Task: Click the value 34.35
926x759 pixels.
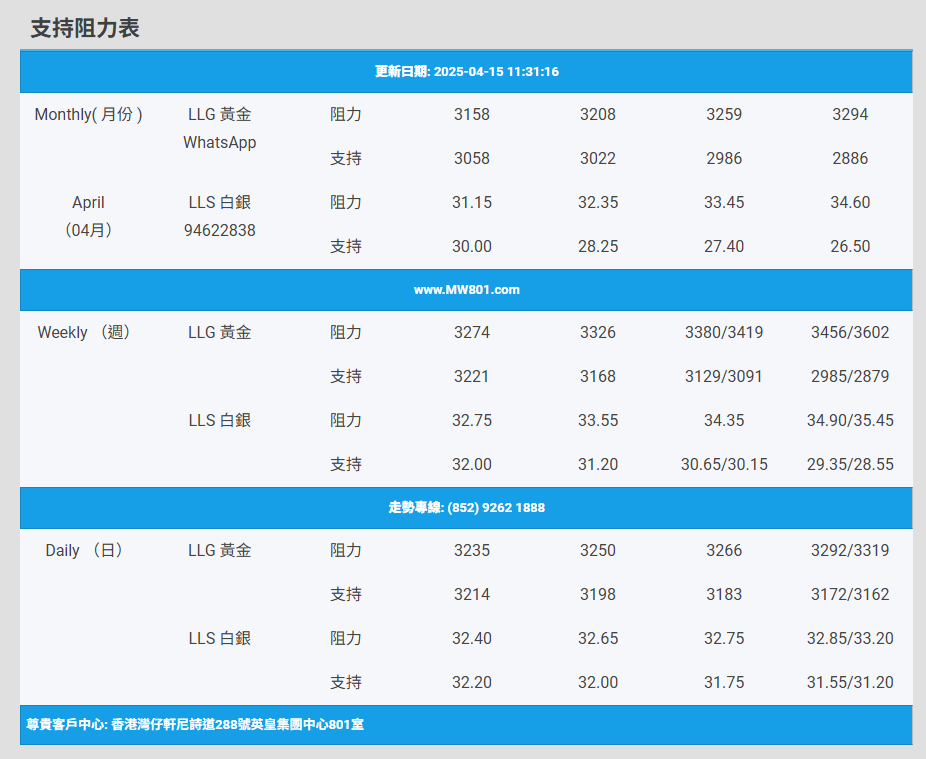Action: [x=724, y=420]
